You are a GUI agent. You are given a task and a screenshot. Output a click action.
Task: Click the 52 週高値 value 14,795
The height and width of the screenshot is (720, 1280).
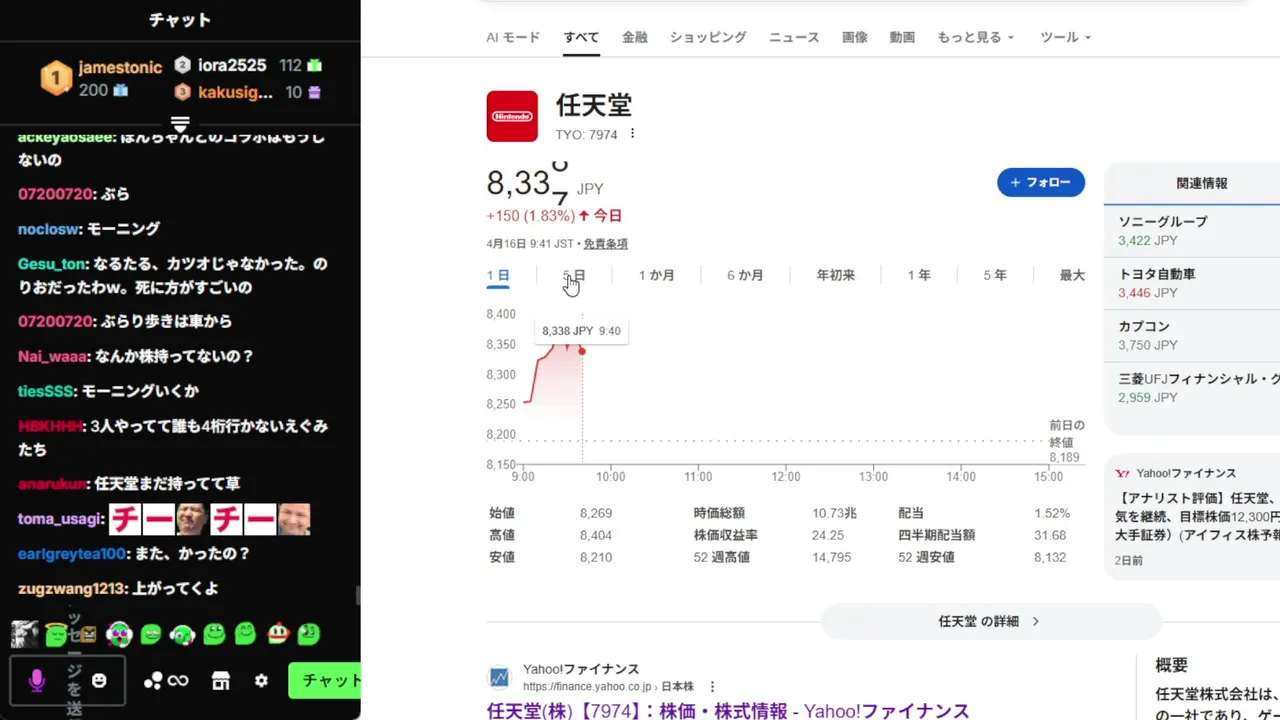(x=831, y=557)
